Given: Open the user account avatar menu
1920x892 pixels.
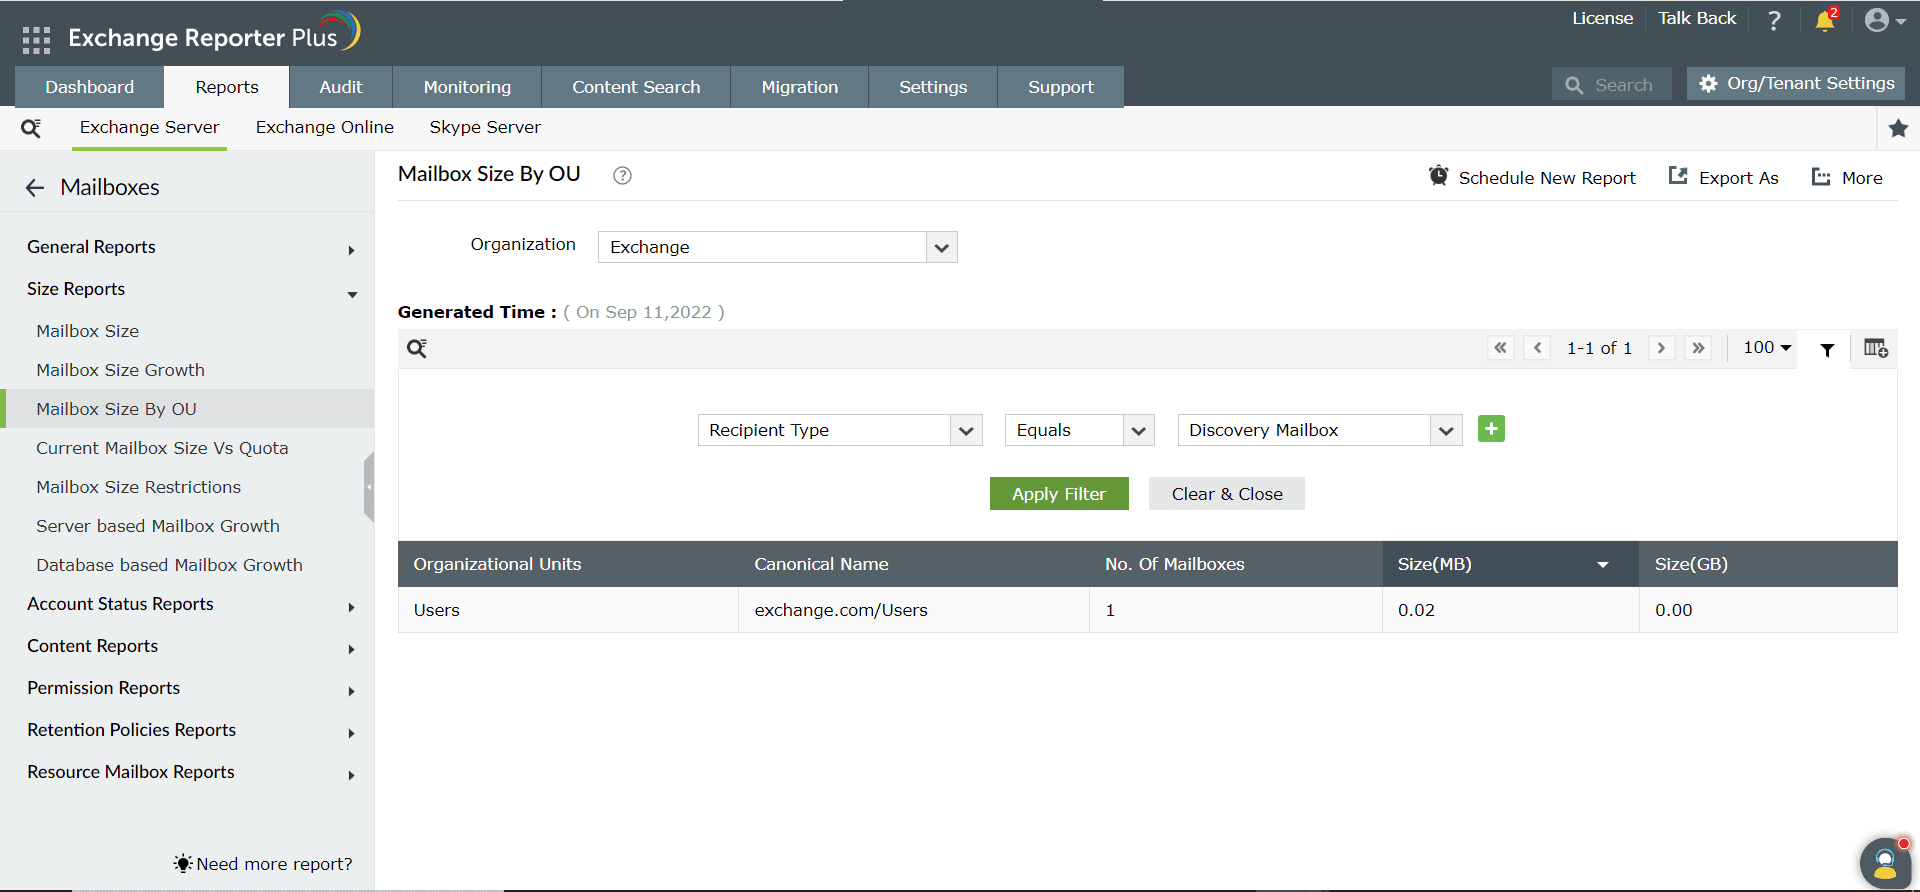Looking at the screenshot, I should [x=1885, y=20].
